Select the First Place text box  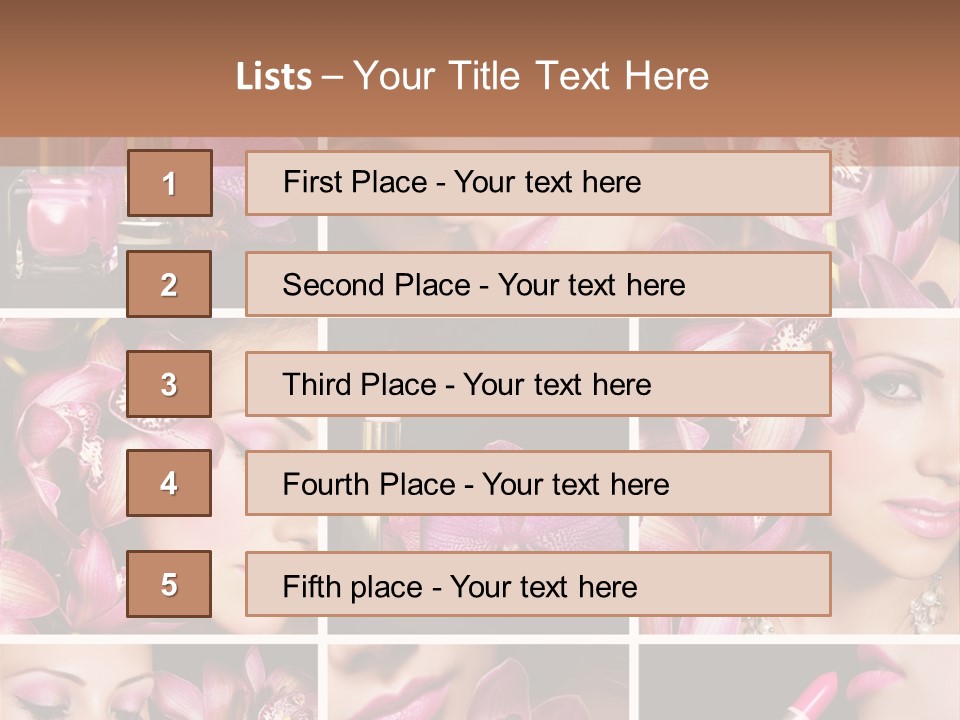click(538, 183)
